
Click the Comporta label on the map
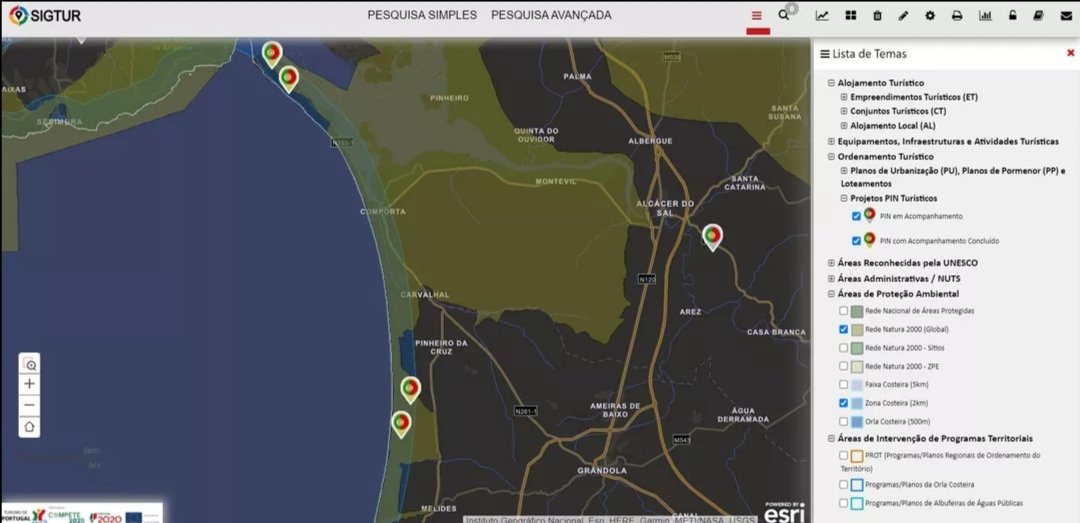click(383, 212)
